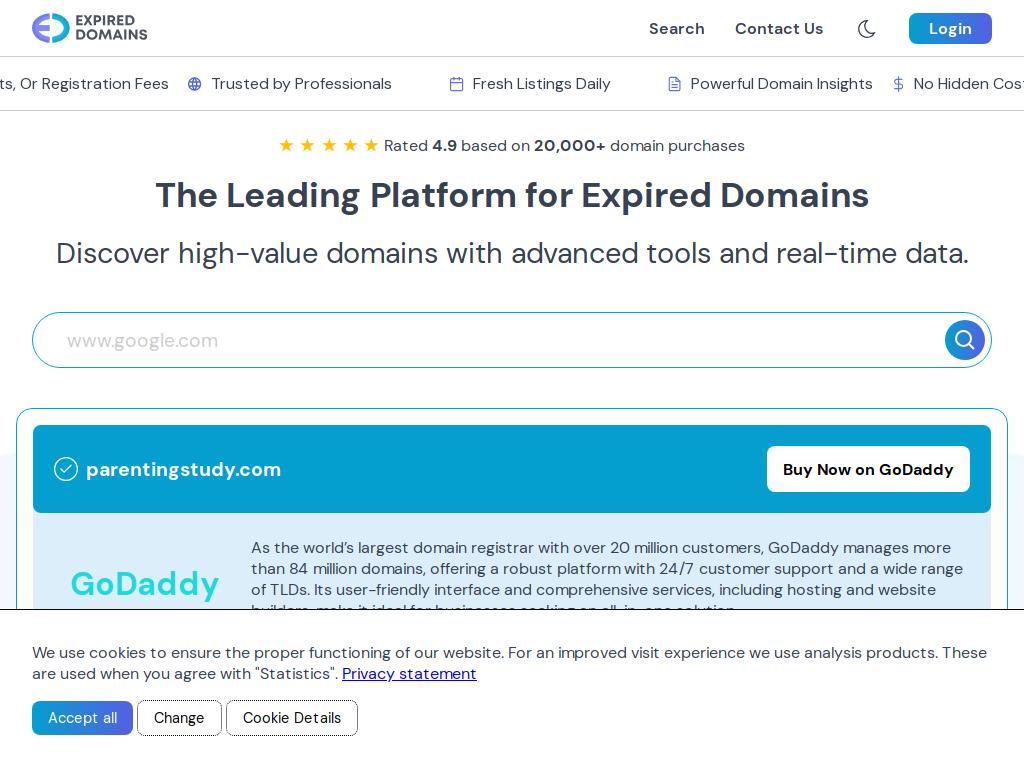1024x768 pixels.
Task: Click the five-star rating
Action: point(328,145)
